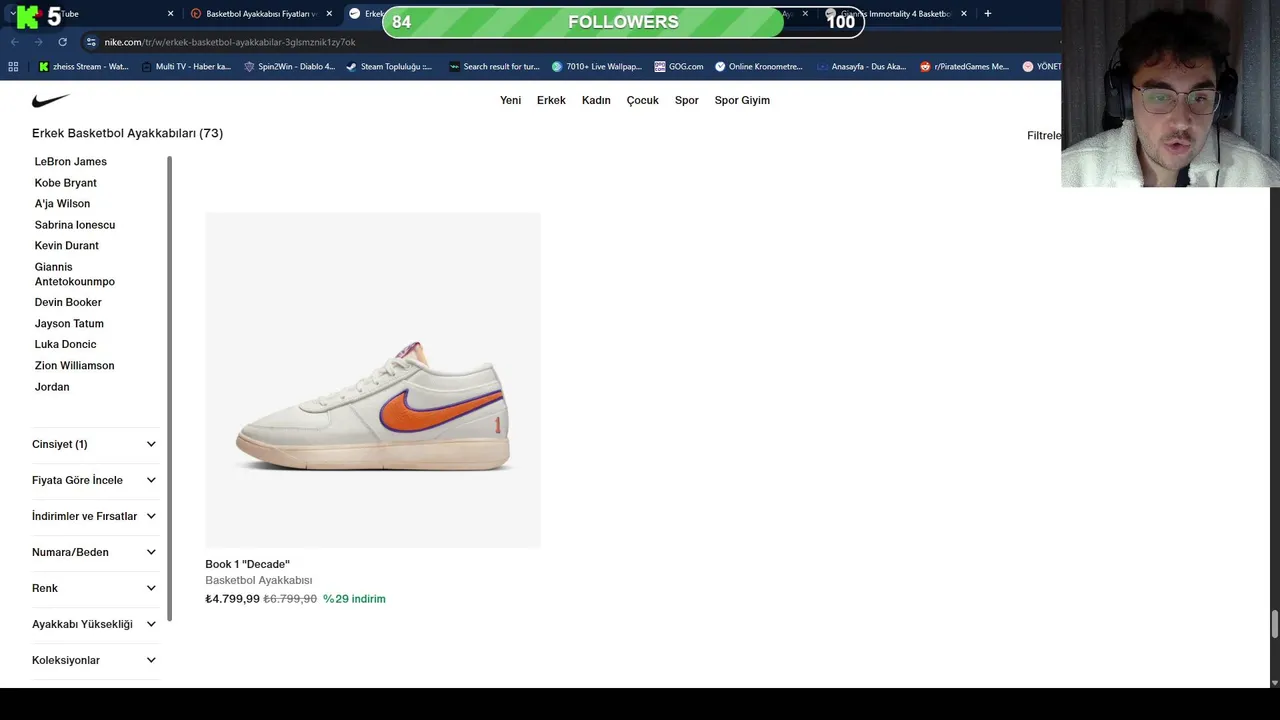Go back to the previous page
Image resolution: width=1280 pixels, height=720 pixels.
pyautogui.click(x=14, y=42)
